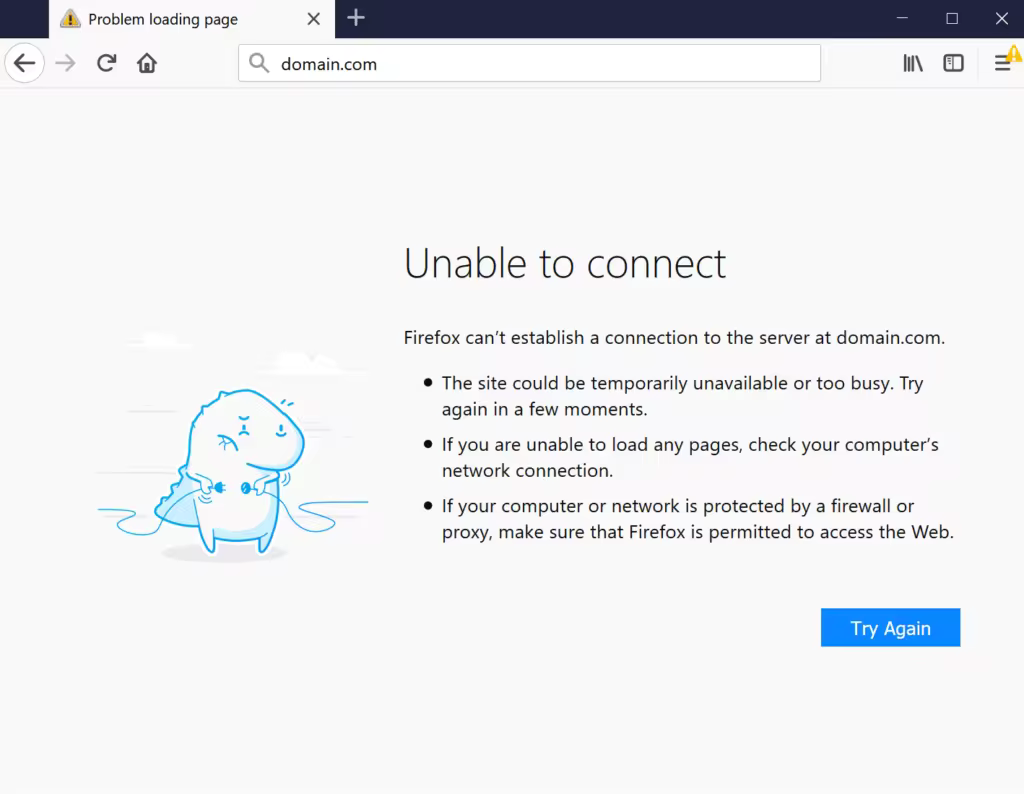Image resolution: width=1024 pixels, height=794 pixels.
Task: Go back using the back arrow
Action: point(25,63)
